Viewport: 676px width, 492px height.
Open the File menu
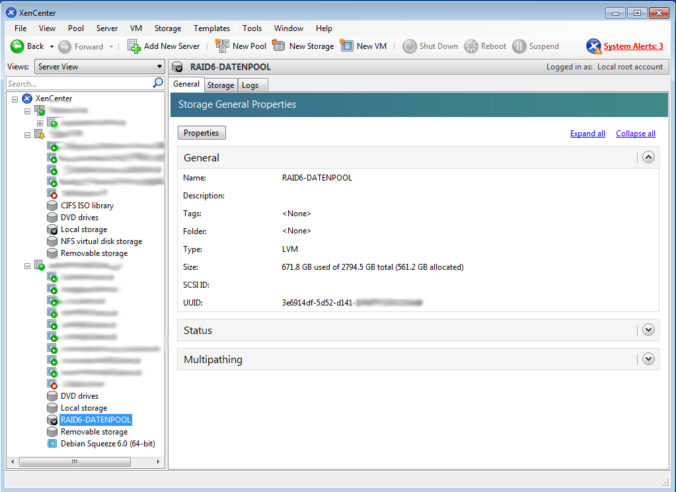pyautogui.click(x=20, y=28)
